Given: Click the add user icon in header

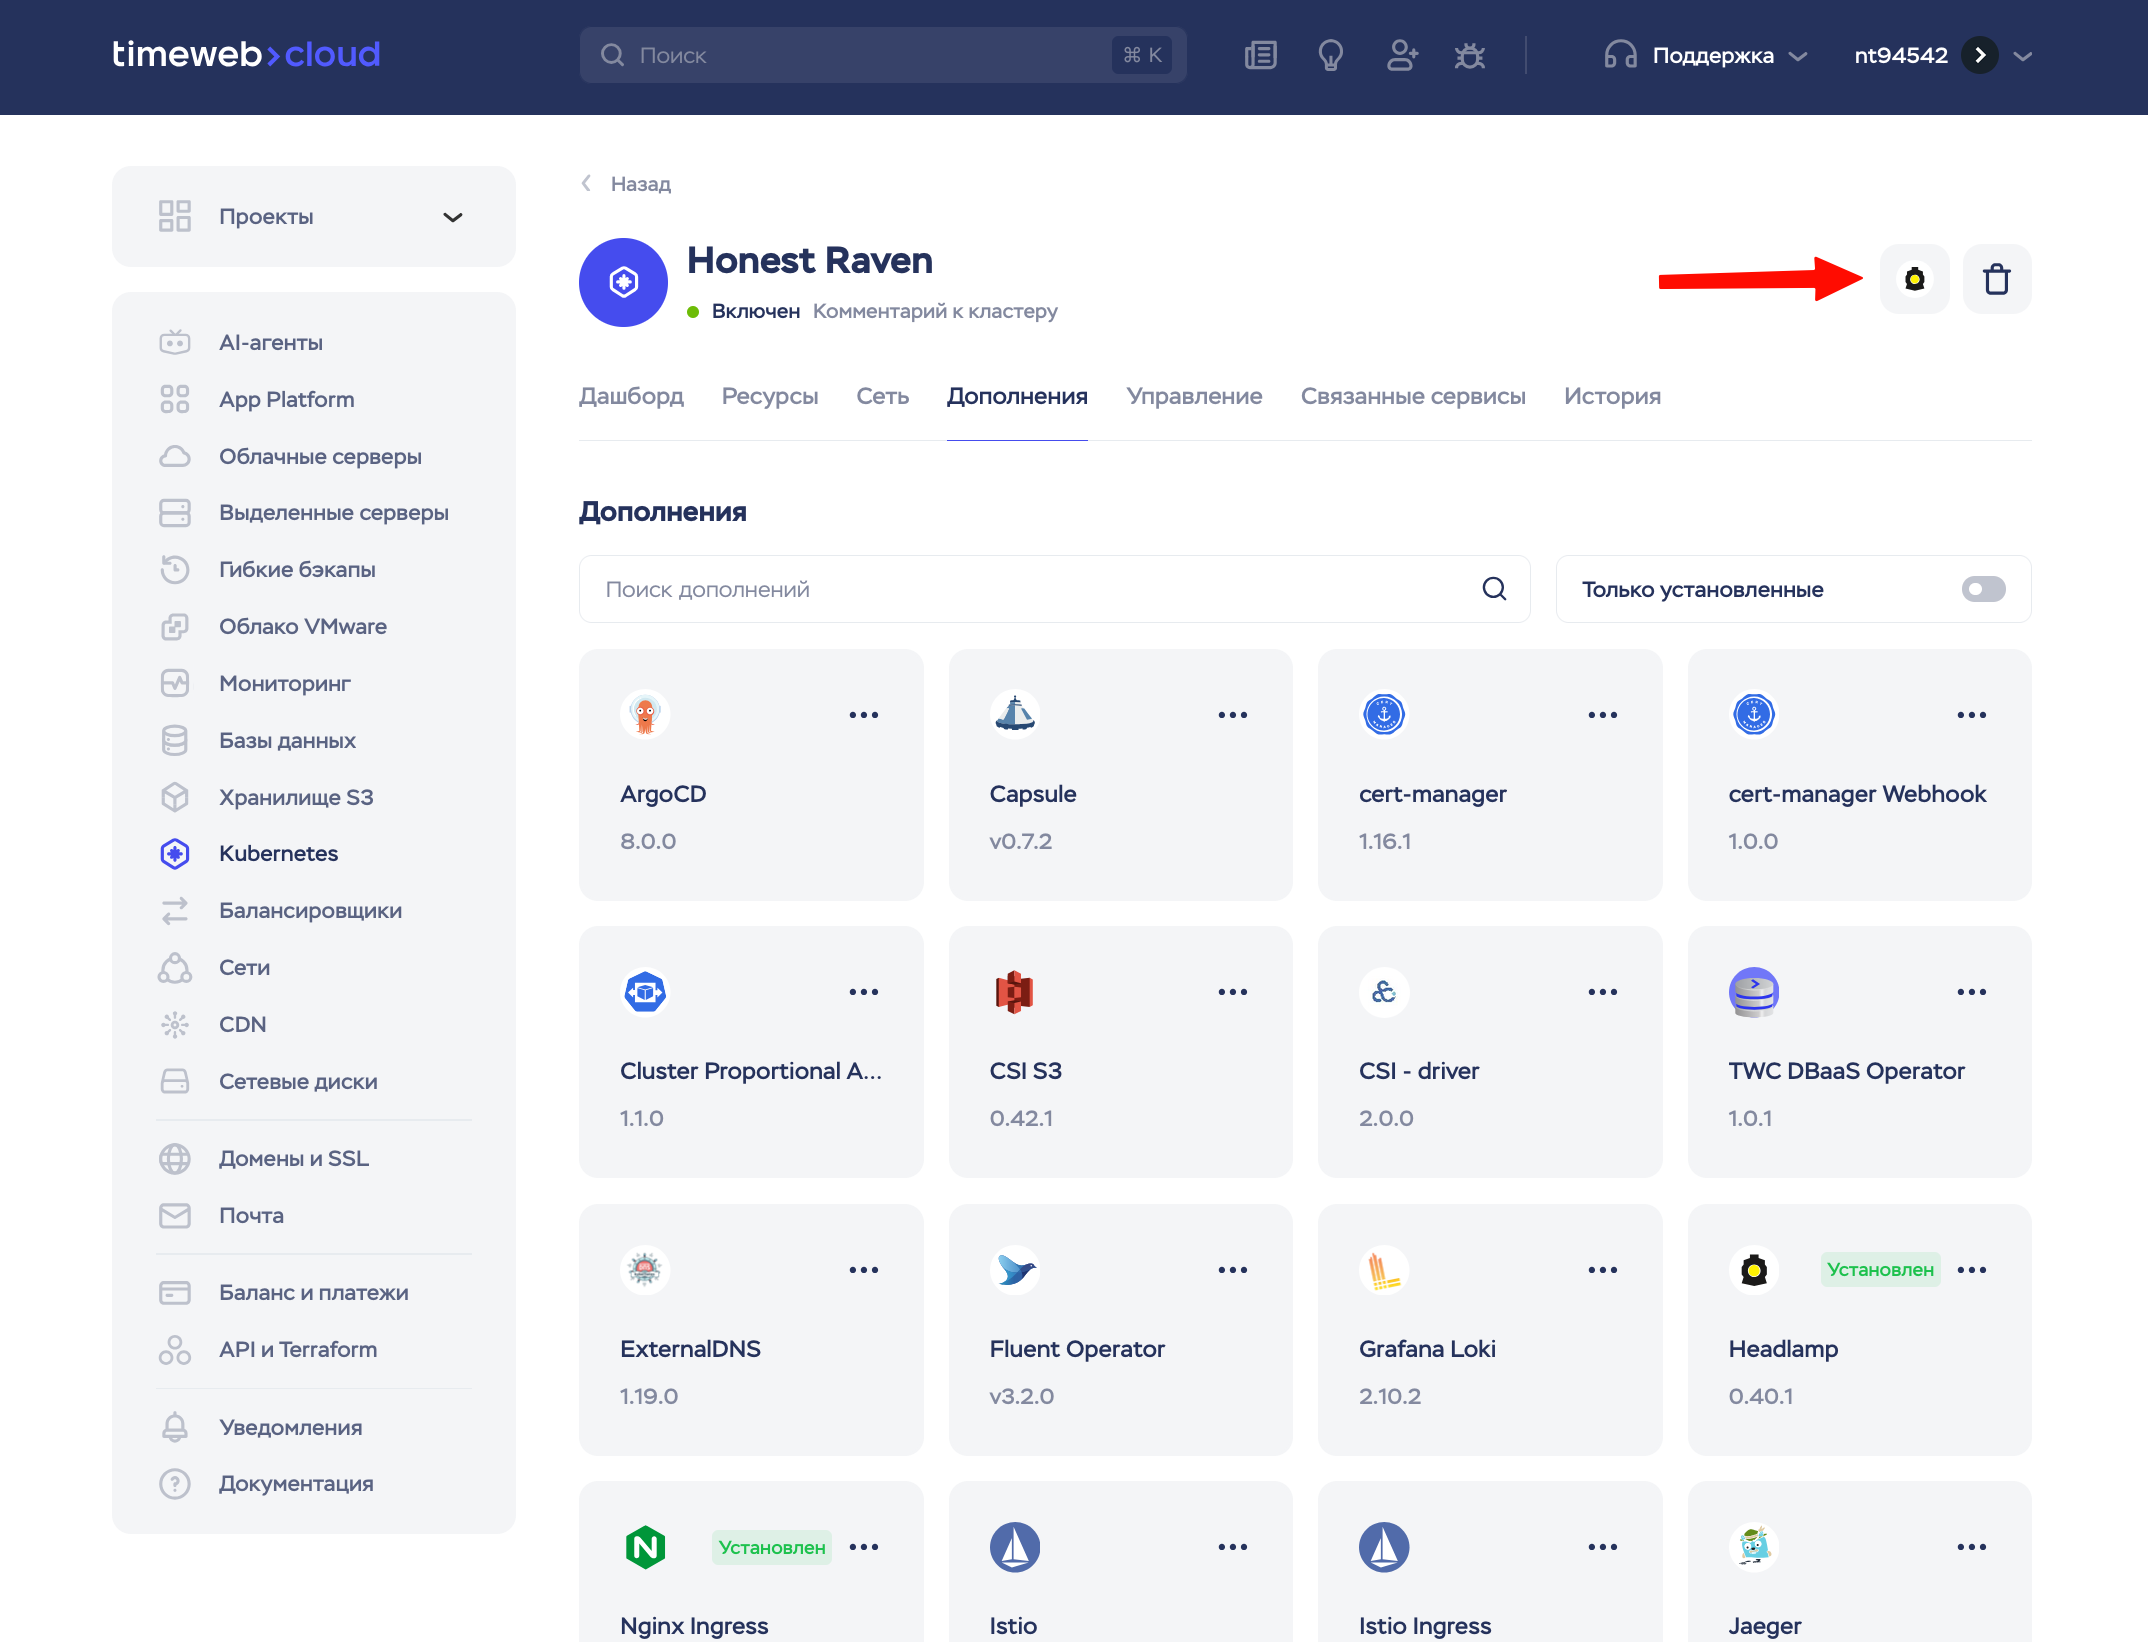Looking at the screenshot, I should pos(1401,55).
